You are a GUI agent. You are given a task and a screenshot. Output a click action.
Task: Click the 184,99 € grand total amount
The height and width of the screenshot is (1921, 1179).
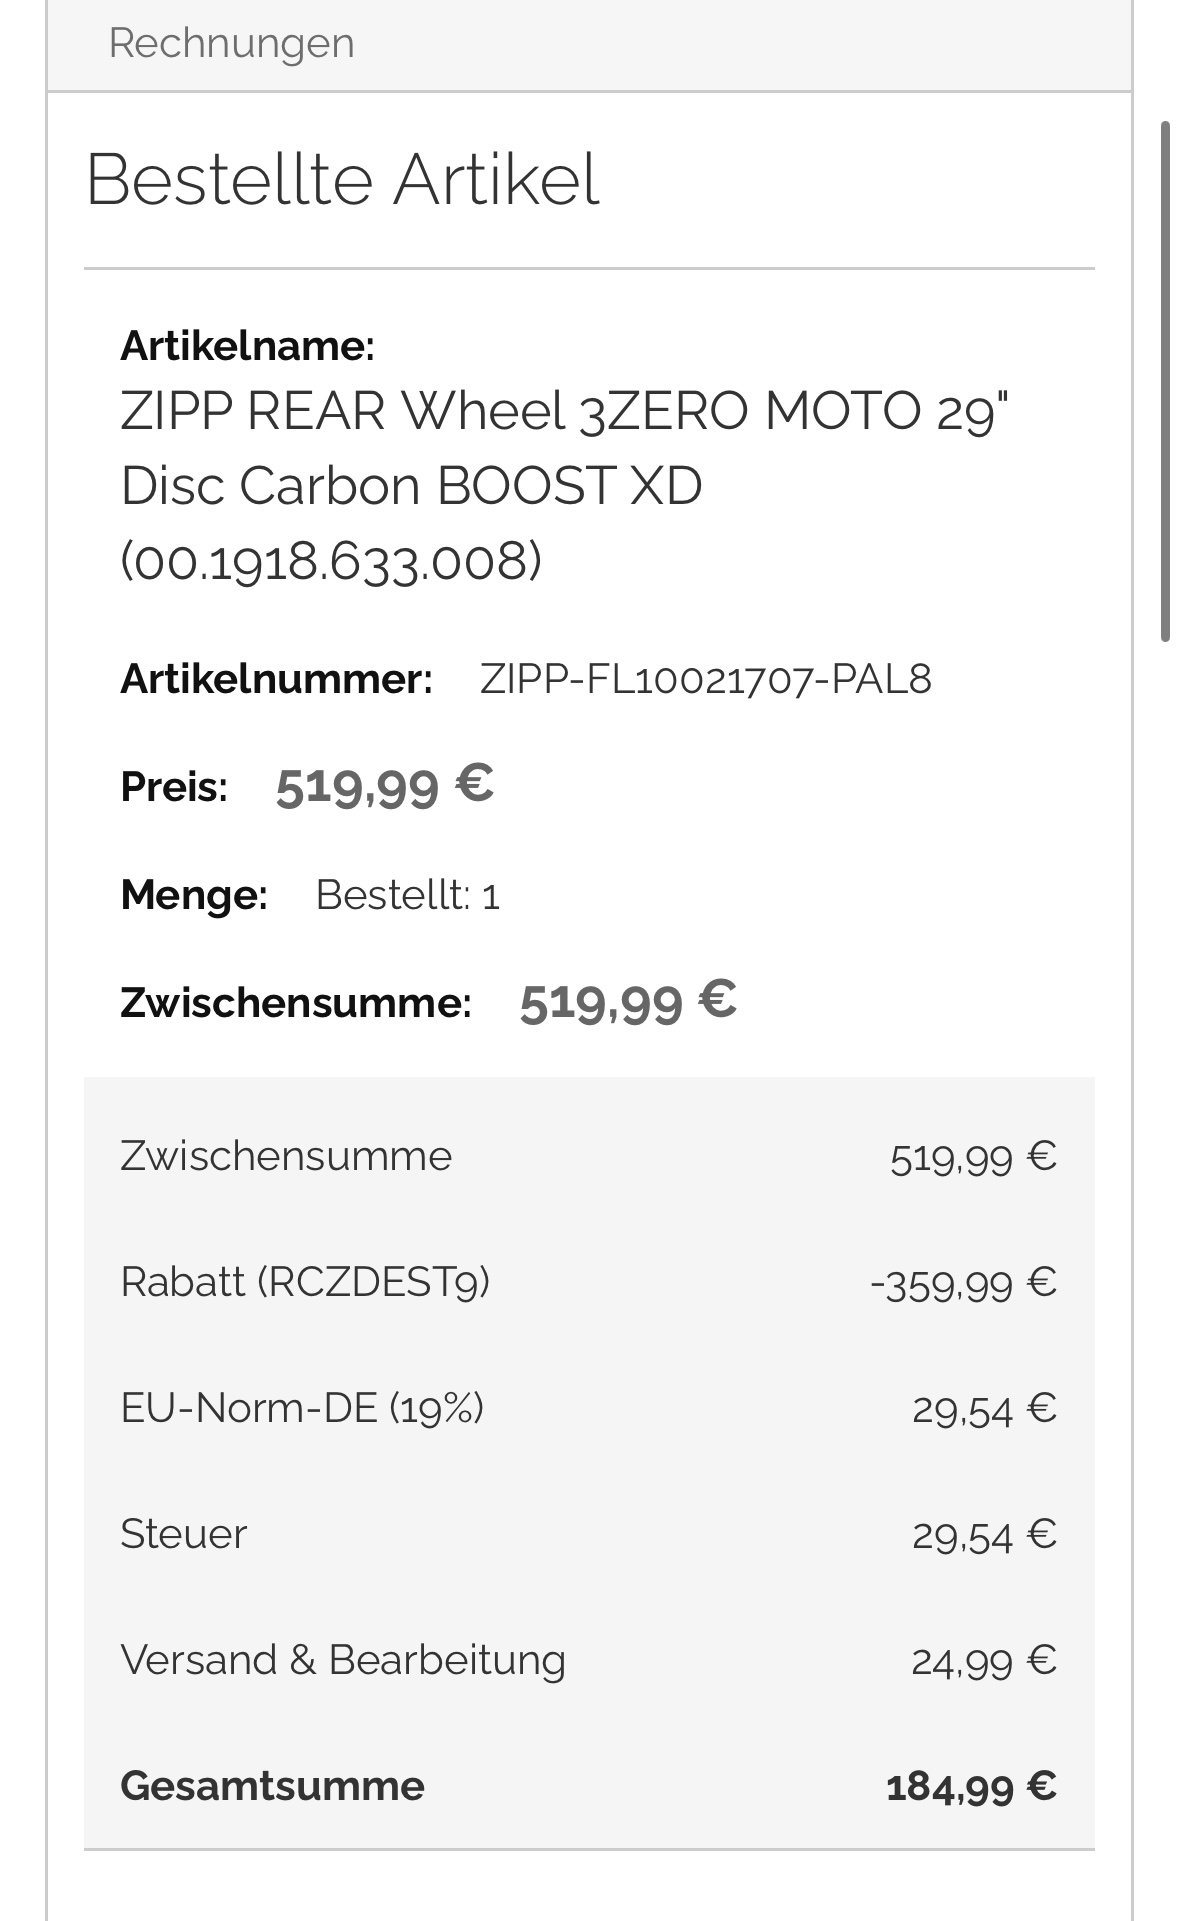coord(970,1786)
